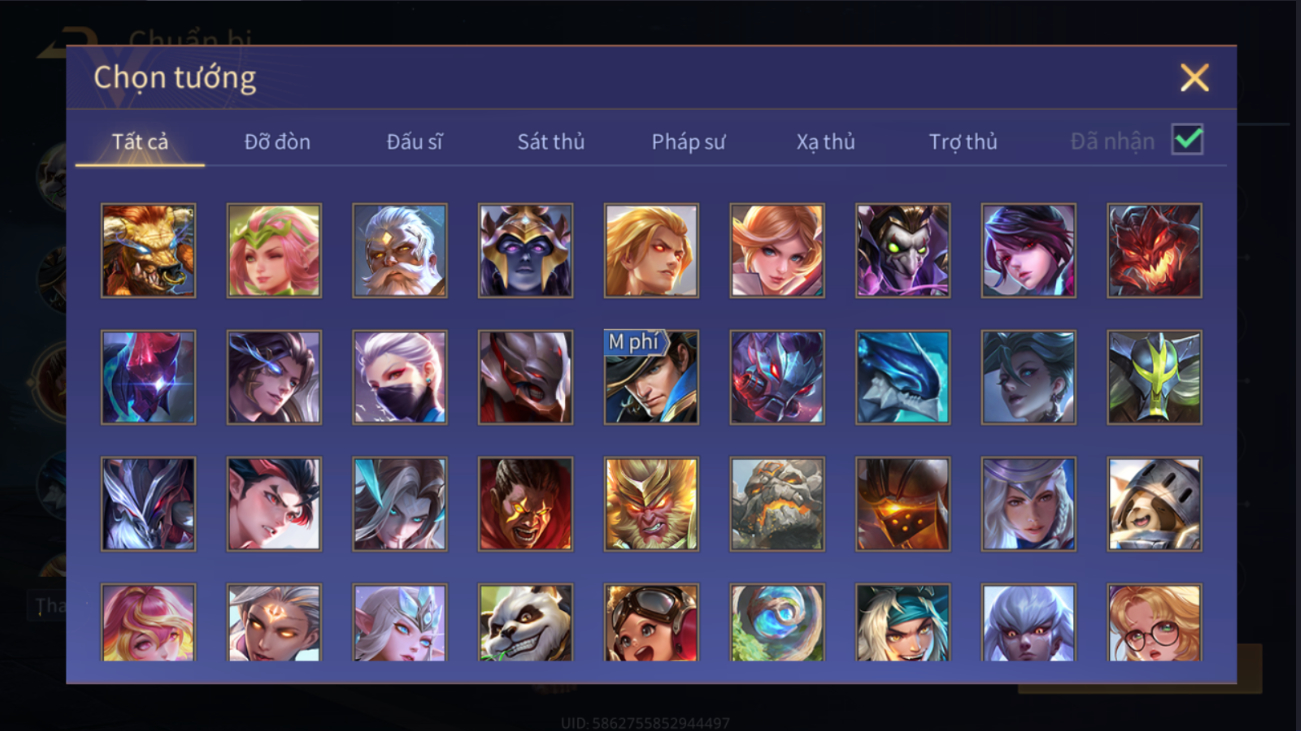Open the Trợ thủ tab
The width and height of the screenshot is (1301, 731).
coord(963,142)
